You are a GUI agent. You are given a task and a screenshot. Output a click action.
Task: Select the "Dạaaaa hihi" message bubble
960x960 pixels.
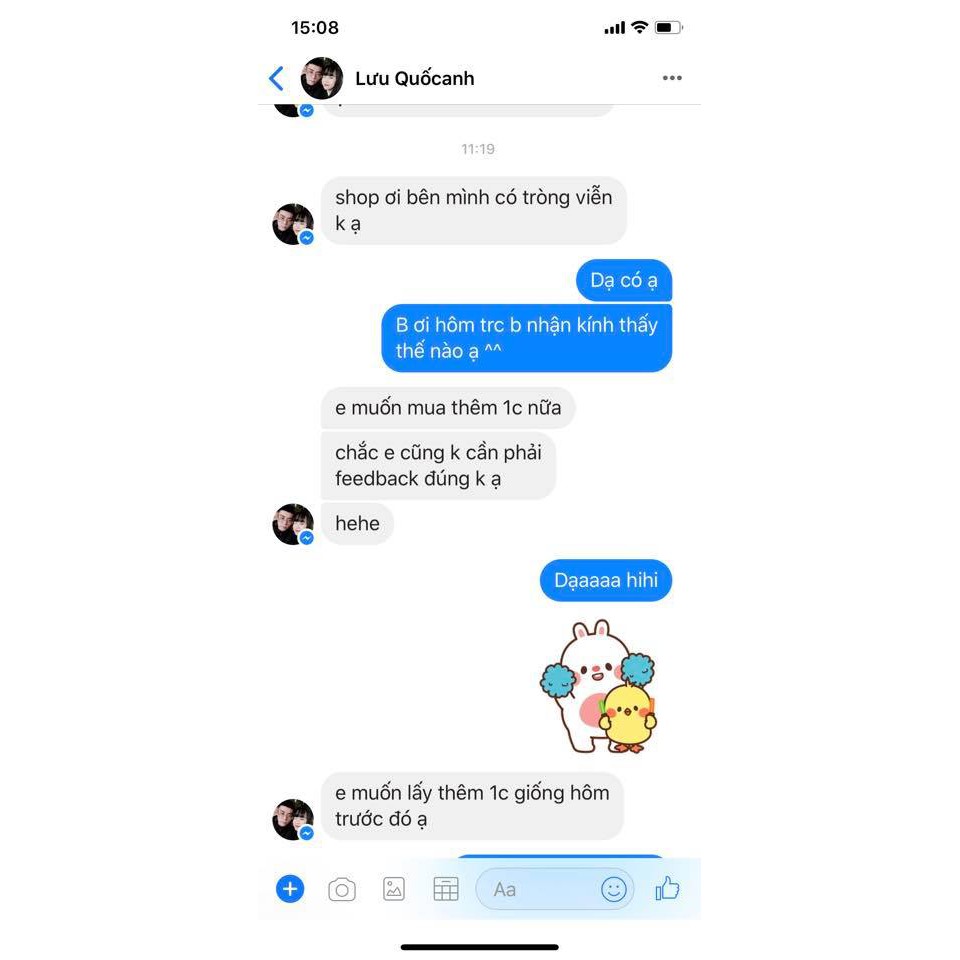pyautogui.click(x=606, y=580)
